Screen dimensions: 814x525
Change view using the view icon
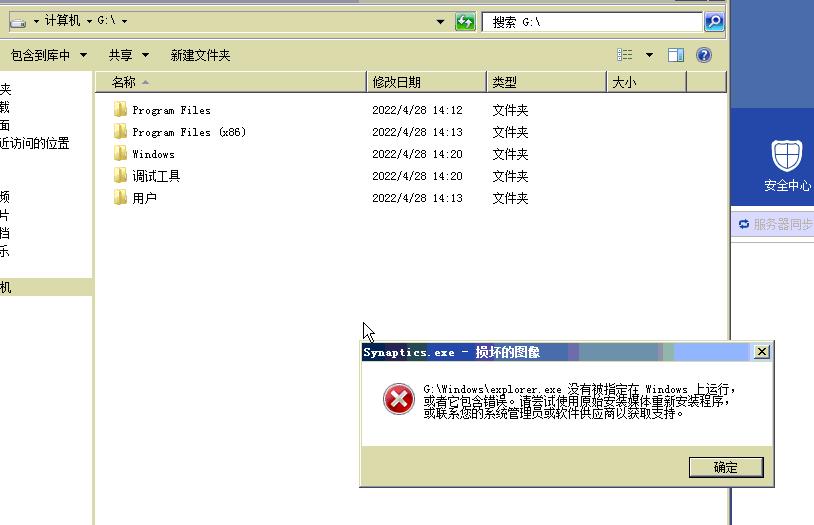pyautogui.click(x=625, y=55)
